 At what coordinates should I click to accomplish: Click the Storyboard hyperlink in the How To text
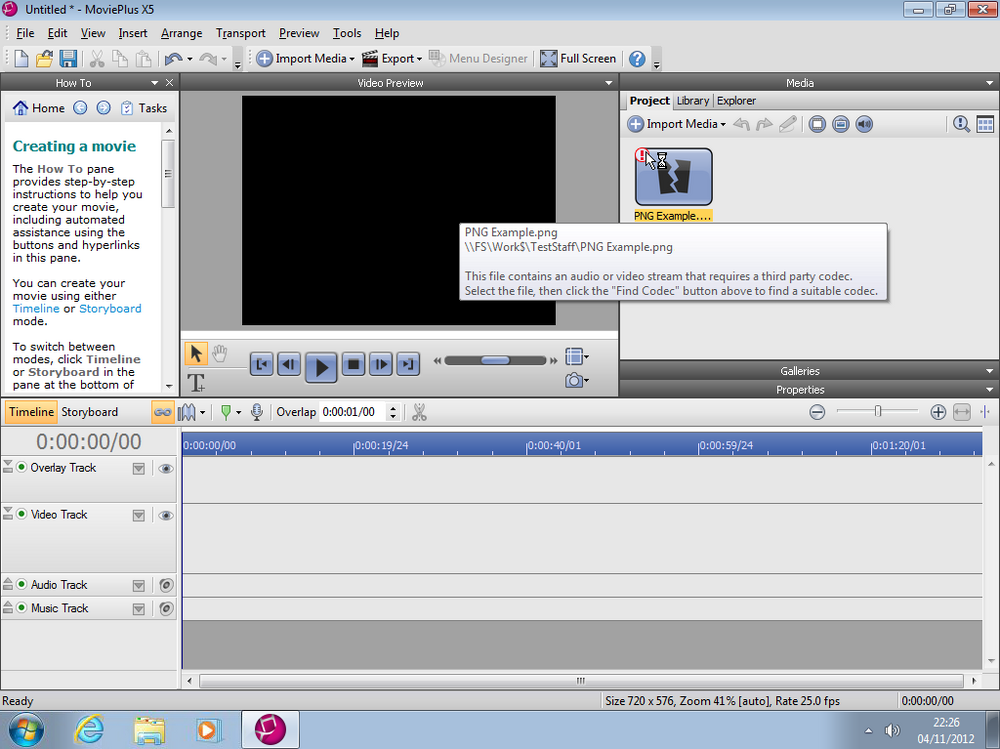point(110,309)
